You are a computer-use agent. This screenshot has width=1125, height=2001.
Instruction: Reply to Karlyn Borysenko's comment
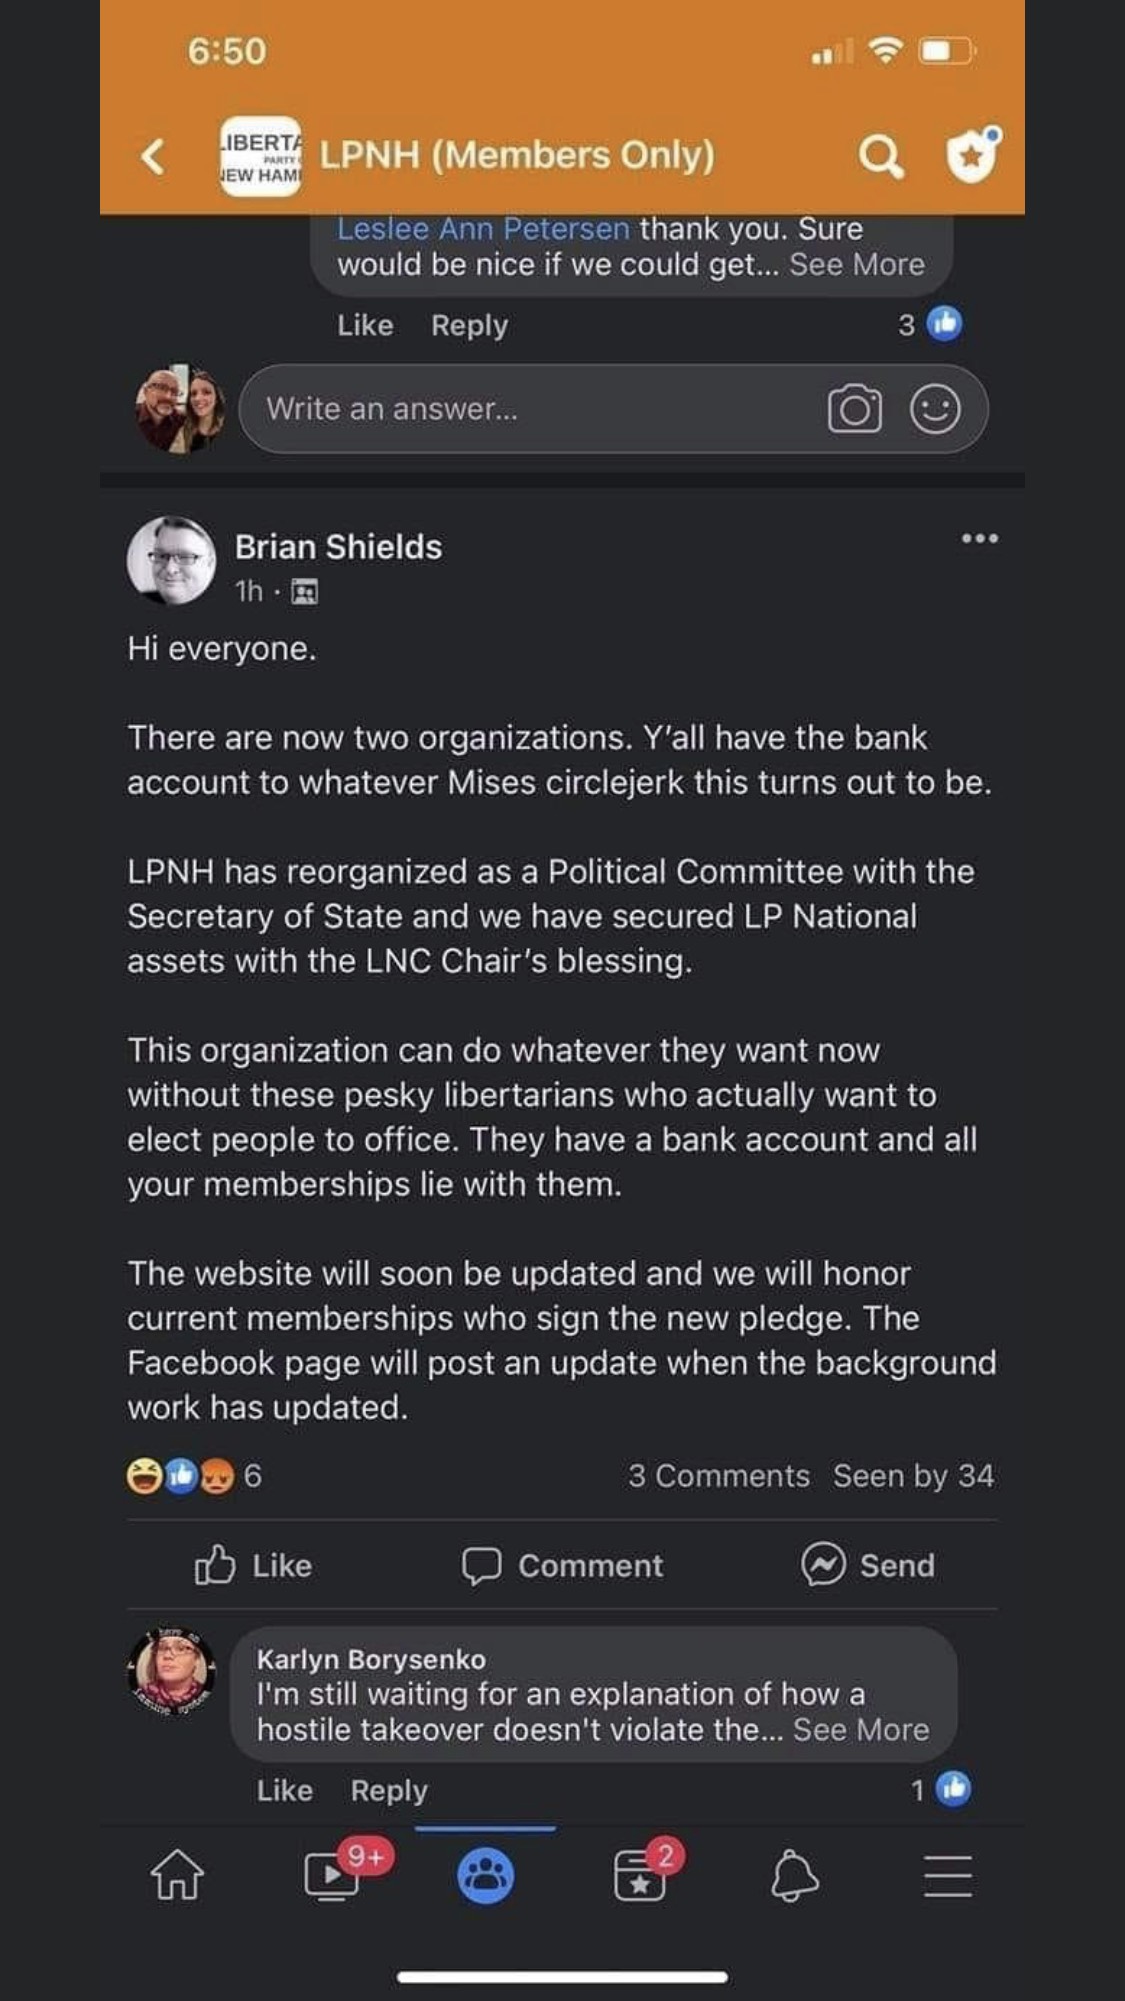coord(389,1791)
